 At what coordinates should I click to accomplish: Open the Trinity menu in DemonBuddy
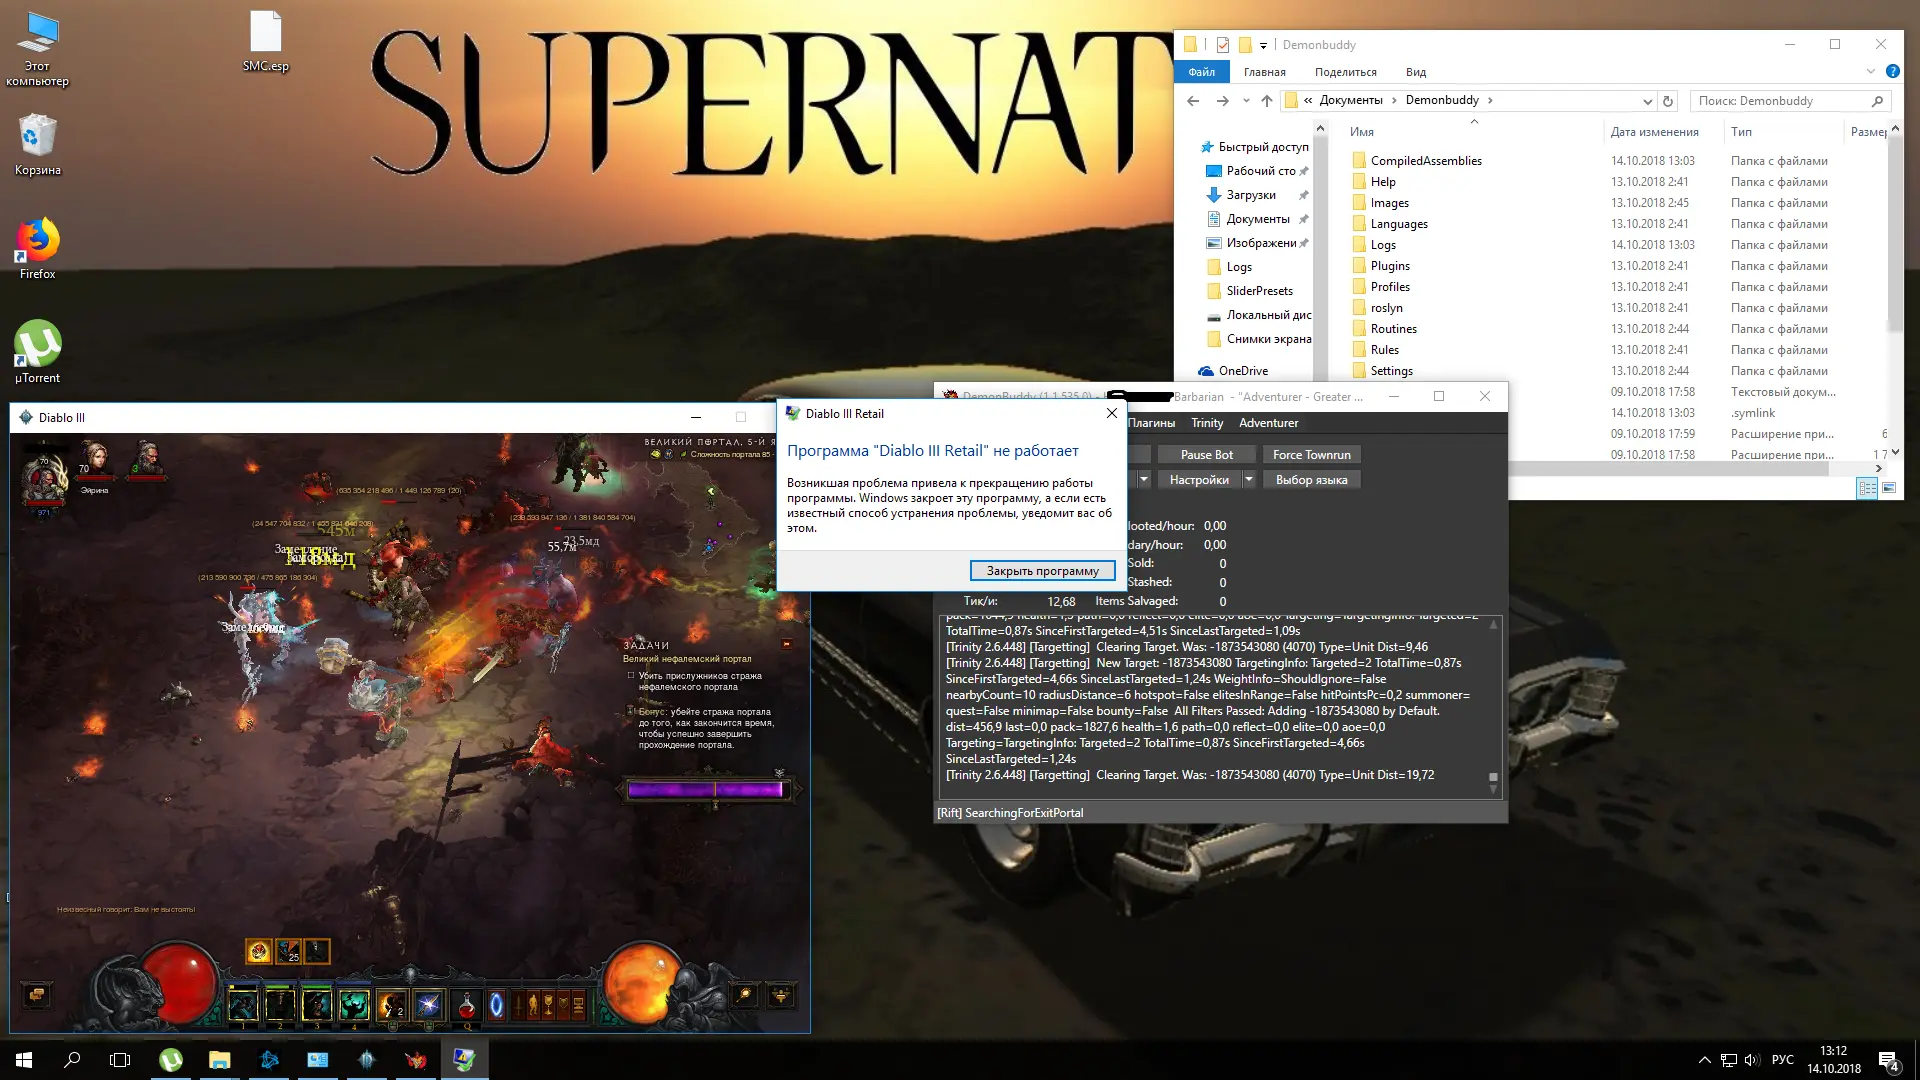[x=1207, y=423]
